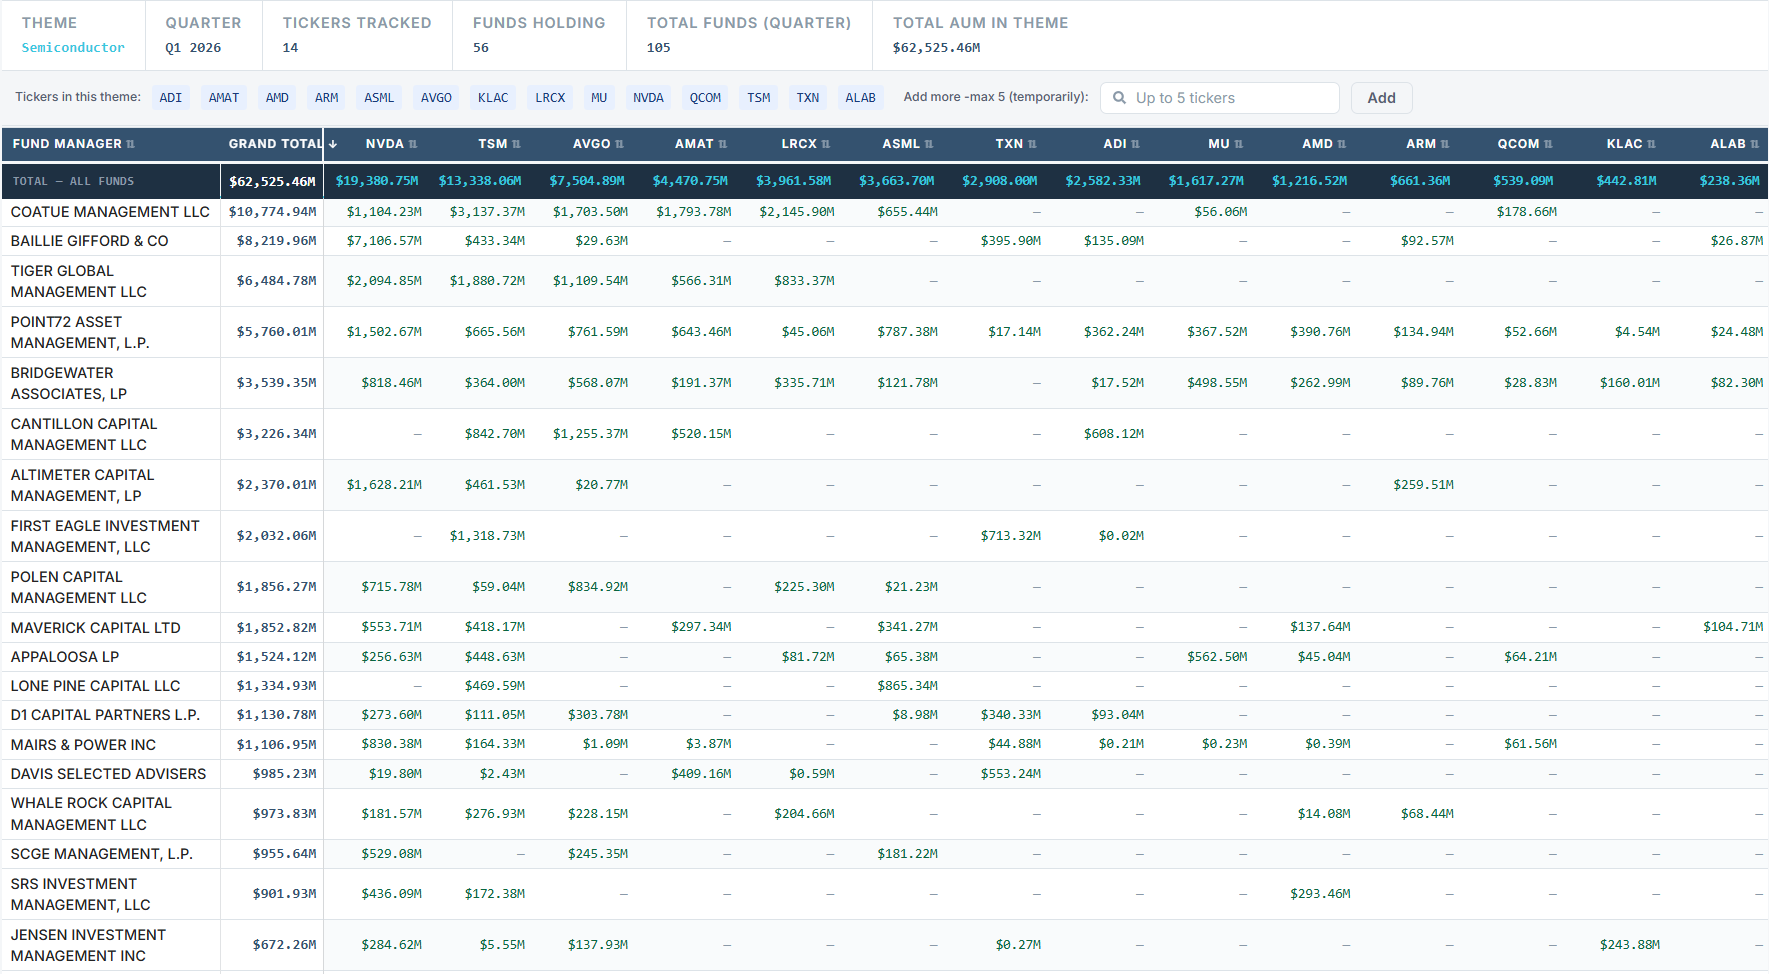Sort by TXN column sort icon
1769x974 pixels.
point(1032,144)
